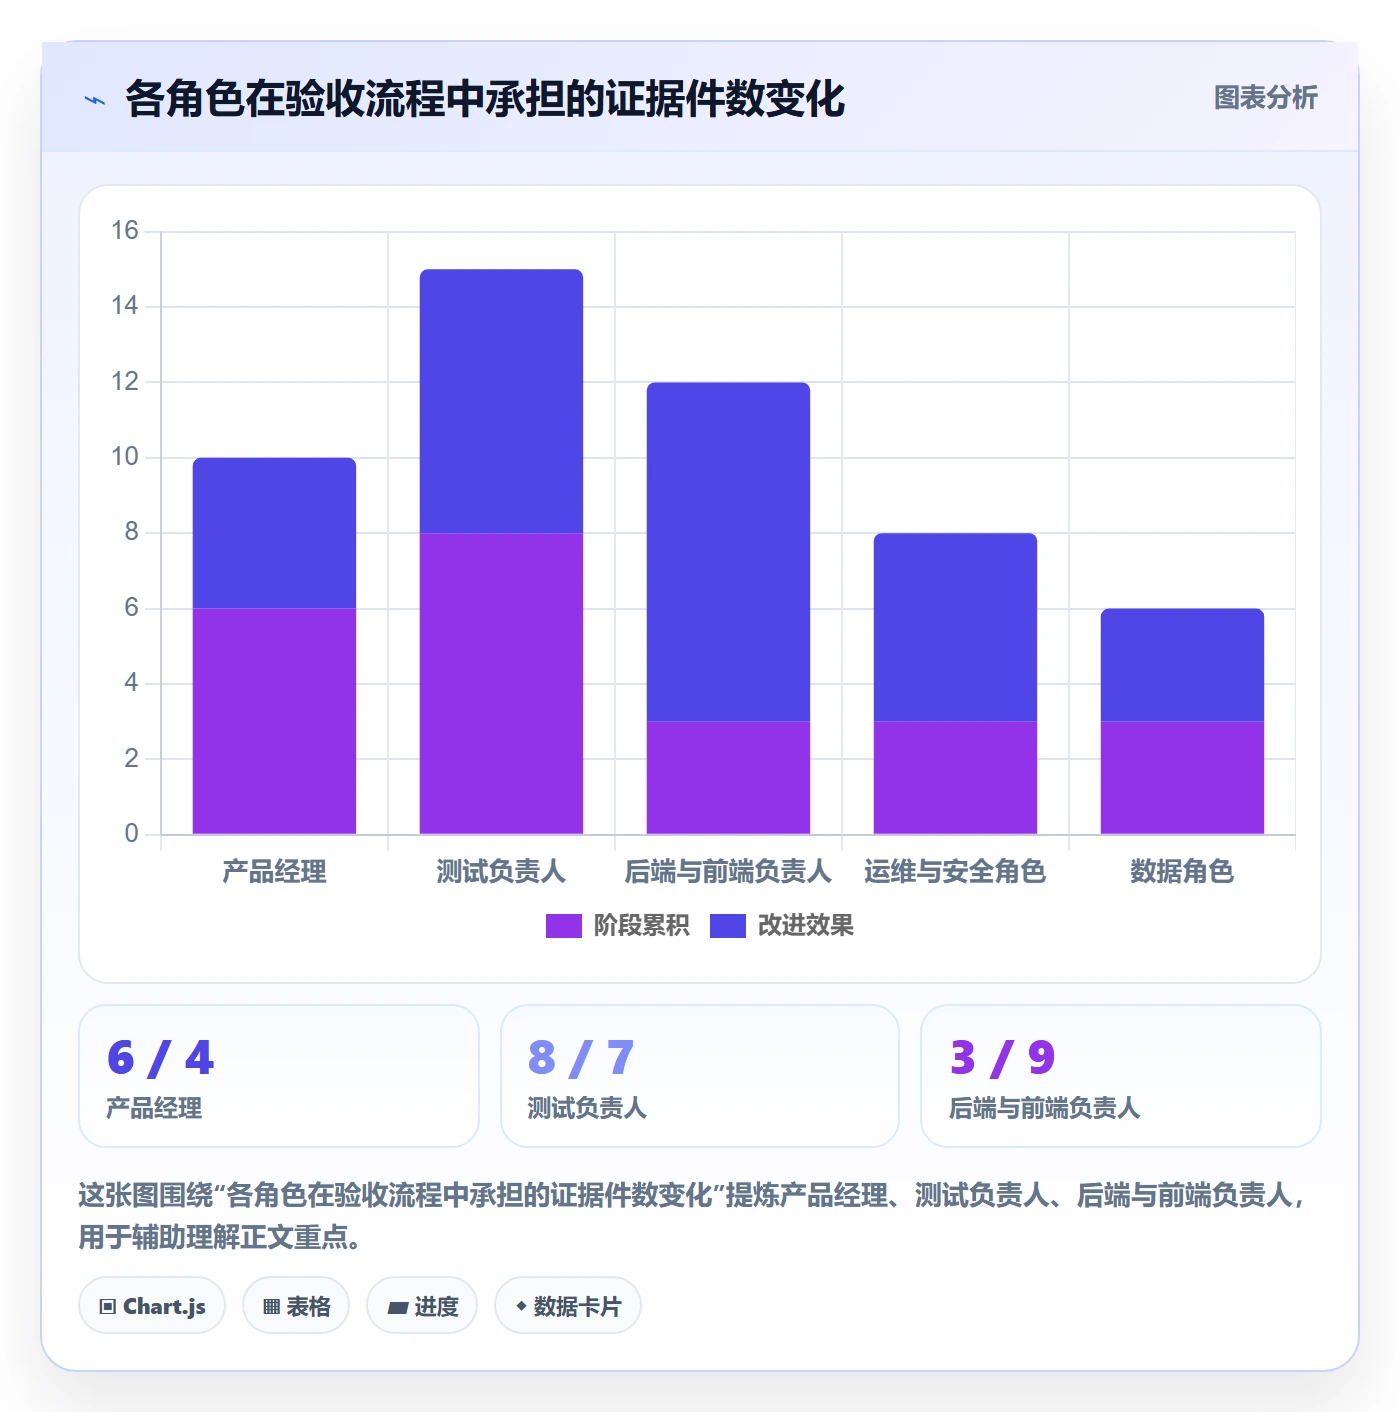Click the blue bar segment for 运维与安全角色

[x=955, y=627]
